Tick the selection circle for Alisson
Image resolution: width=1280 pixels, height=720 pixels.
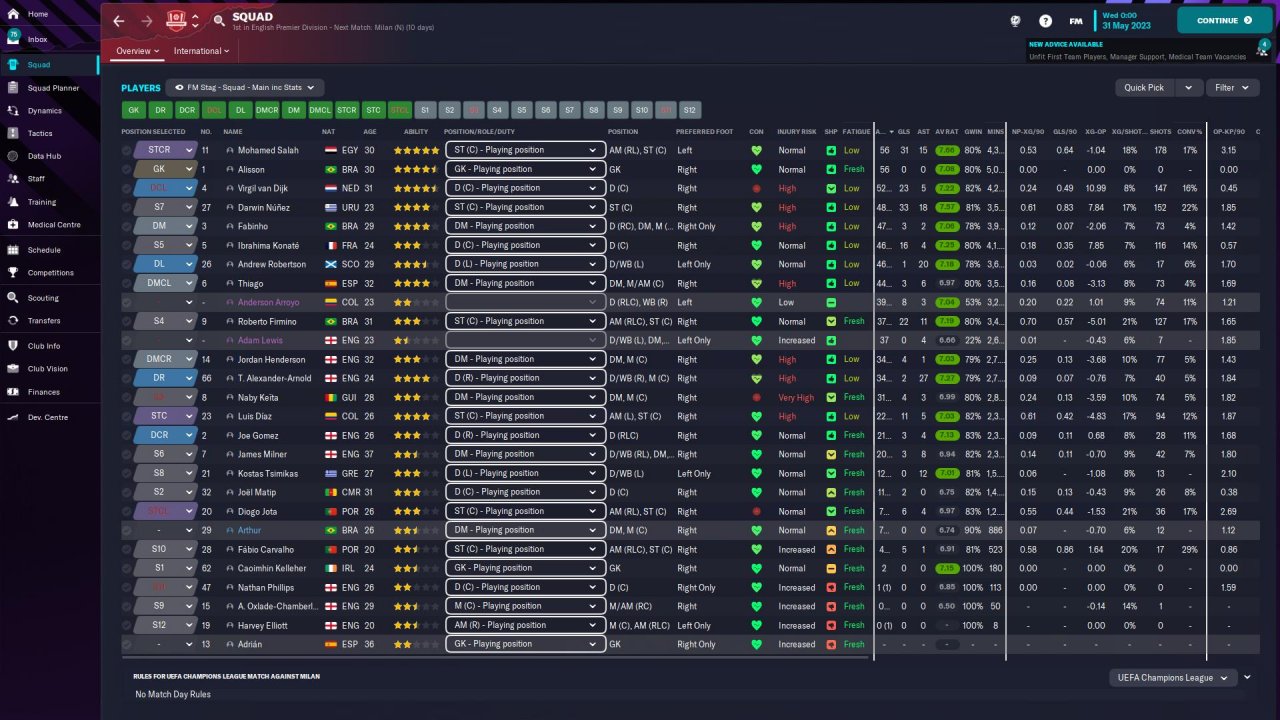coord(127,169)
